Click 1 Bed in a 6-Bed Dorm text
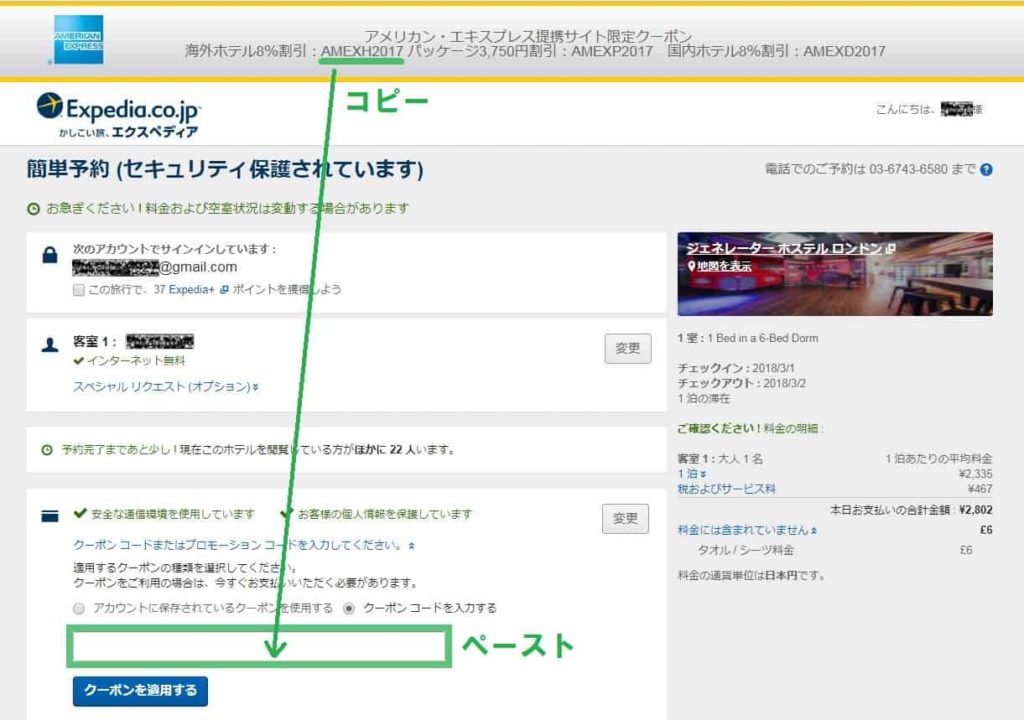Viewport: 1024px width, 720px height. coord(763,338)
